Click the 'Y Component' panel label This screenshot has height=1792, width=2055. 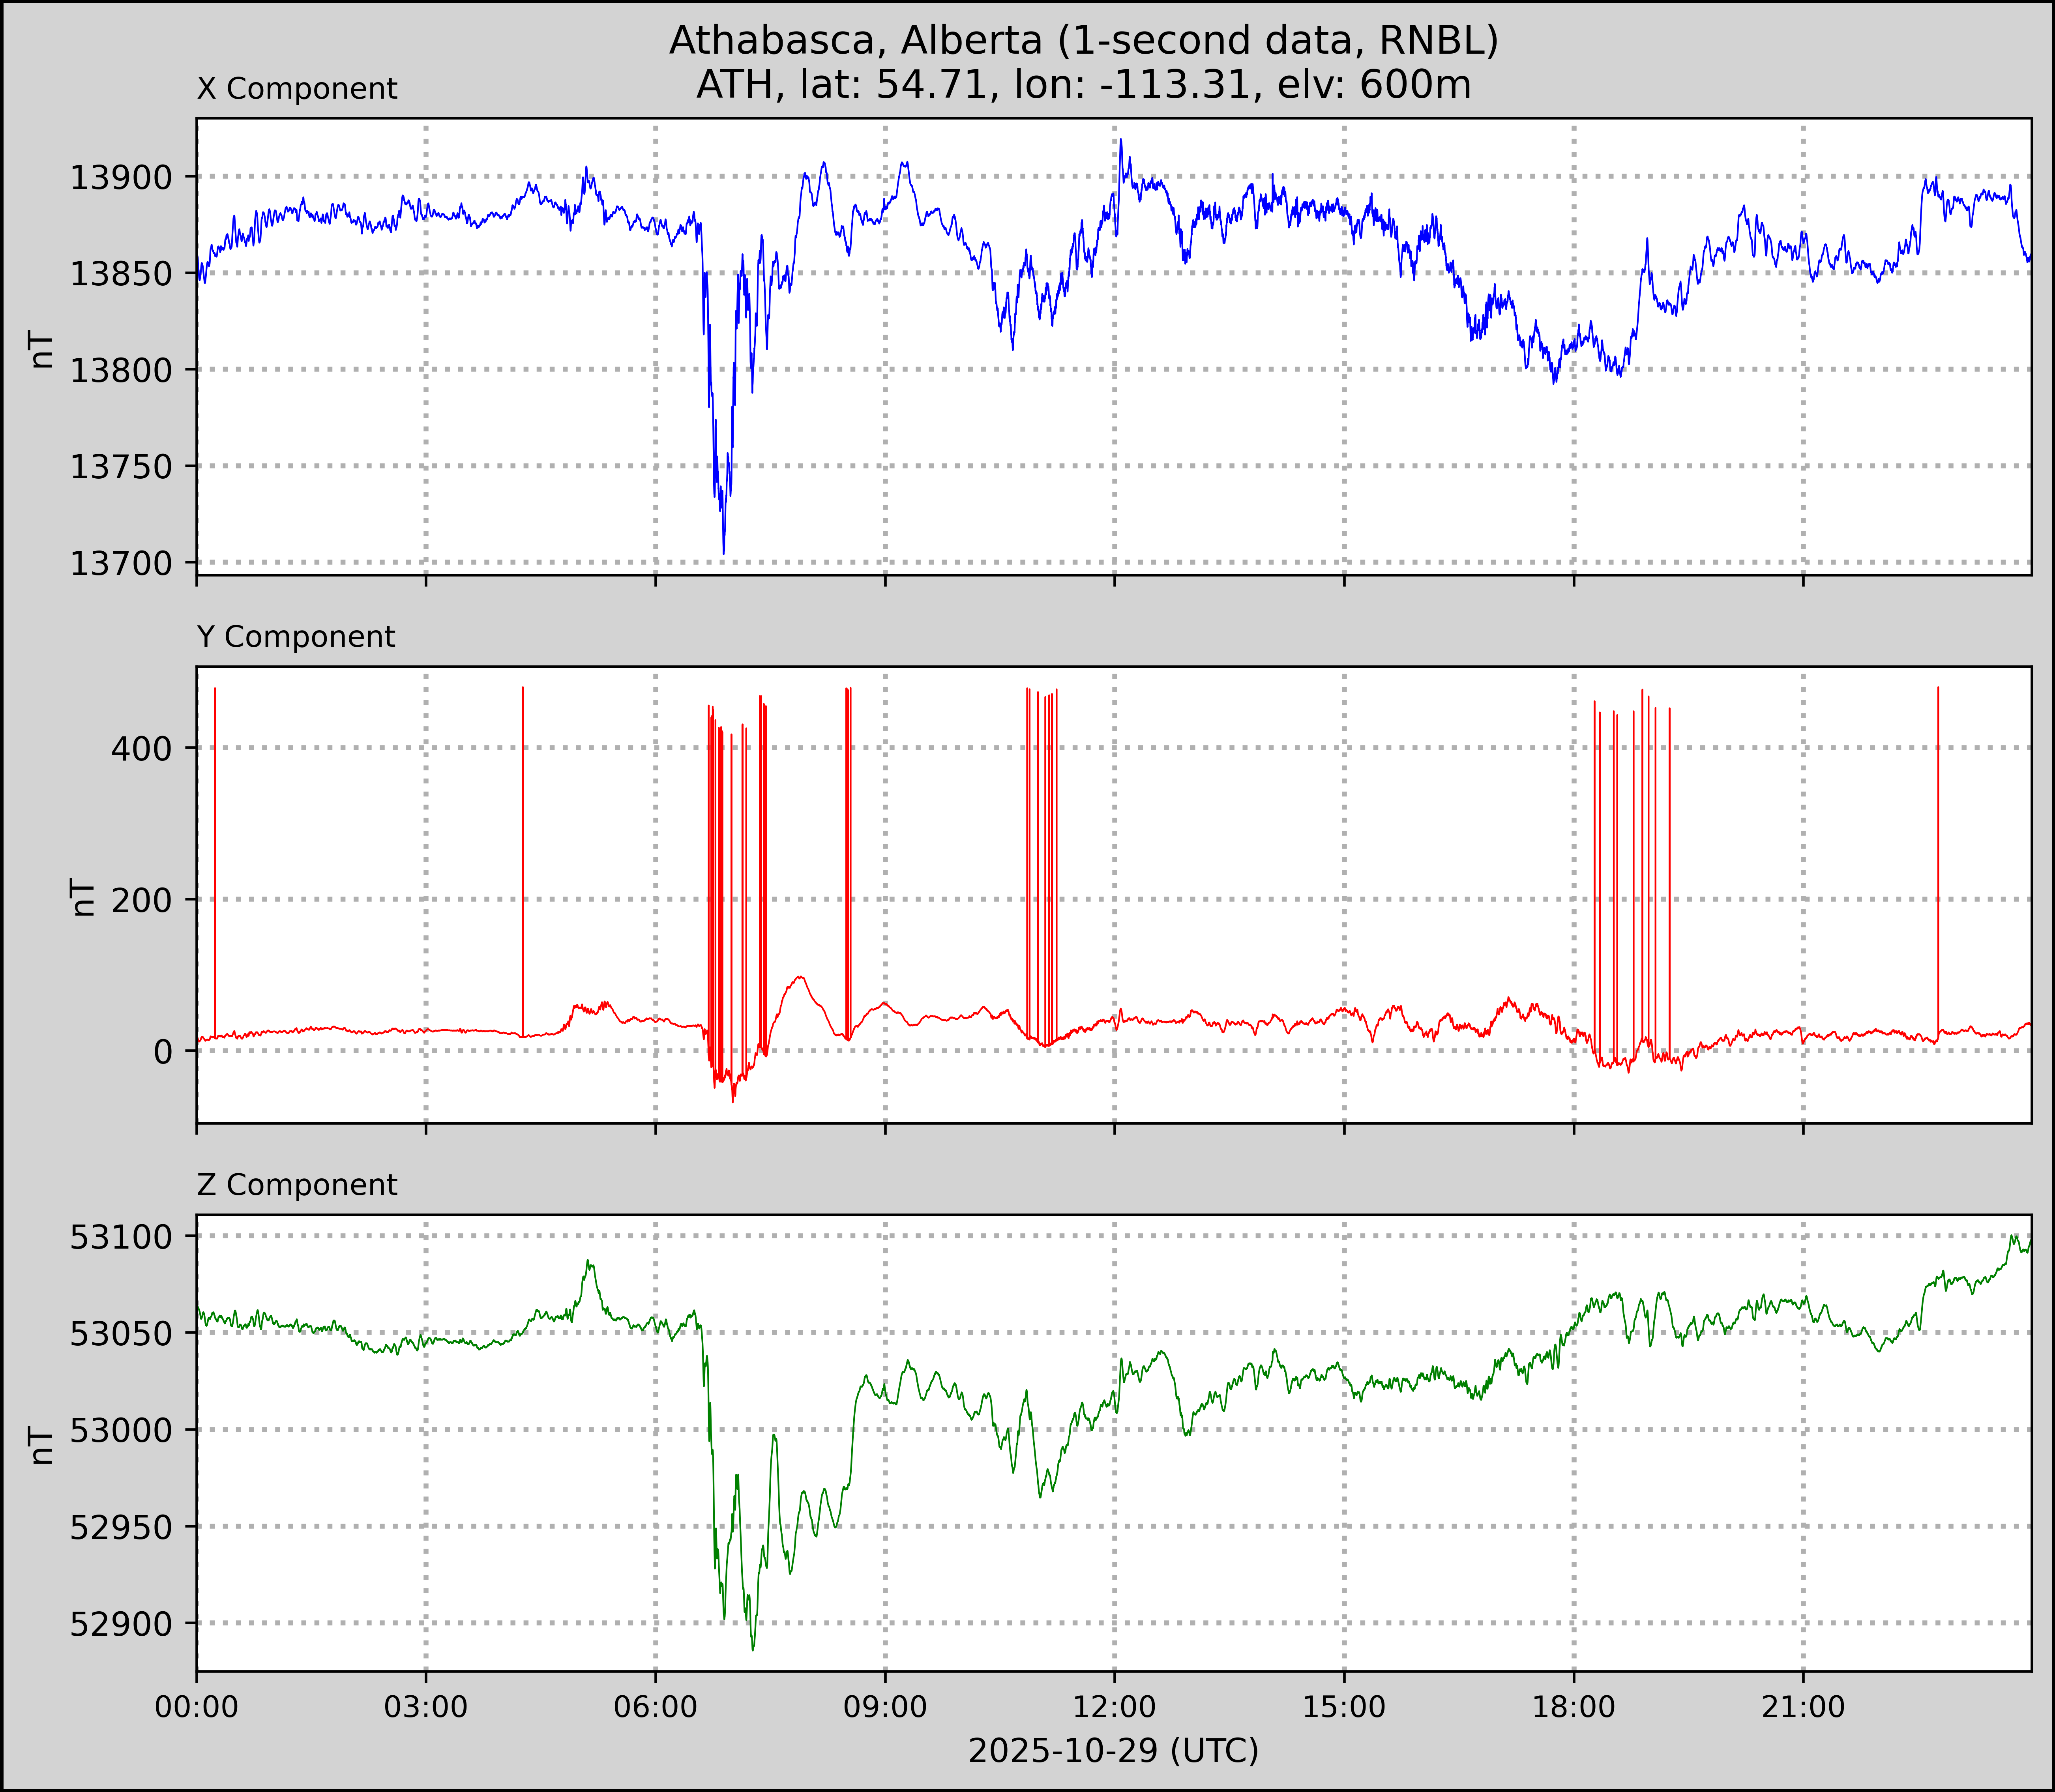(x=296, y=637)
